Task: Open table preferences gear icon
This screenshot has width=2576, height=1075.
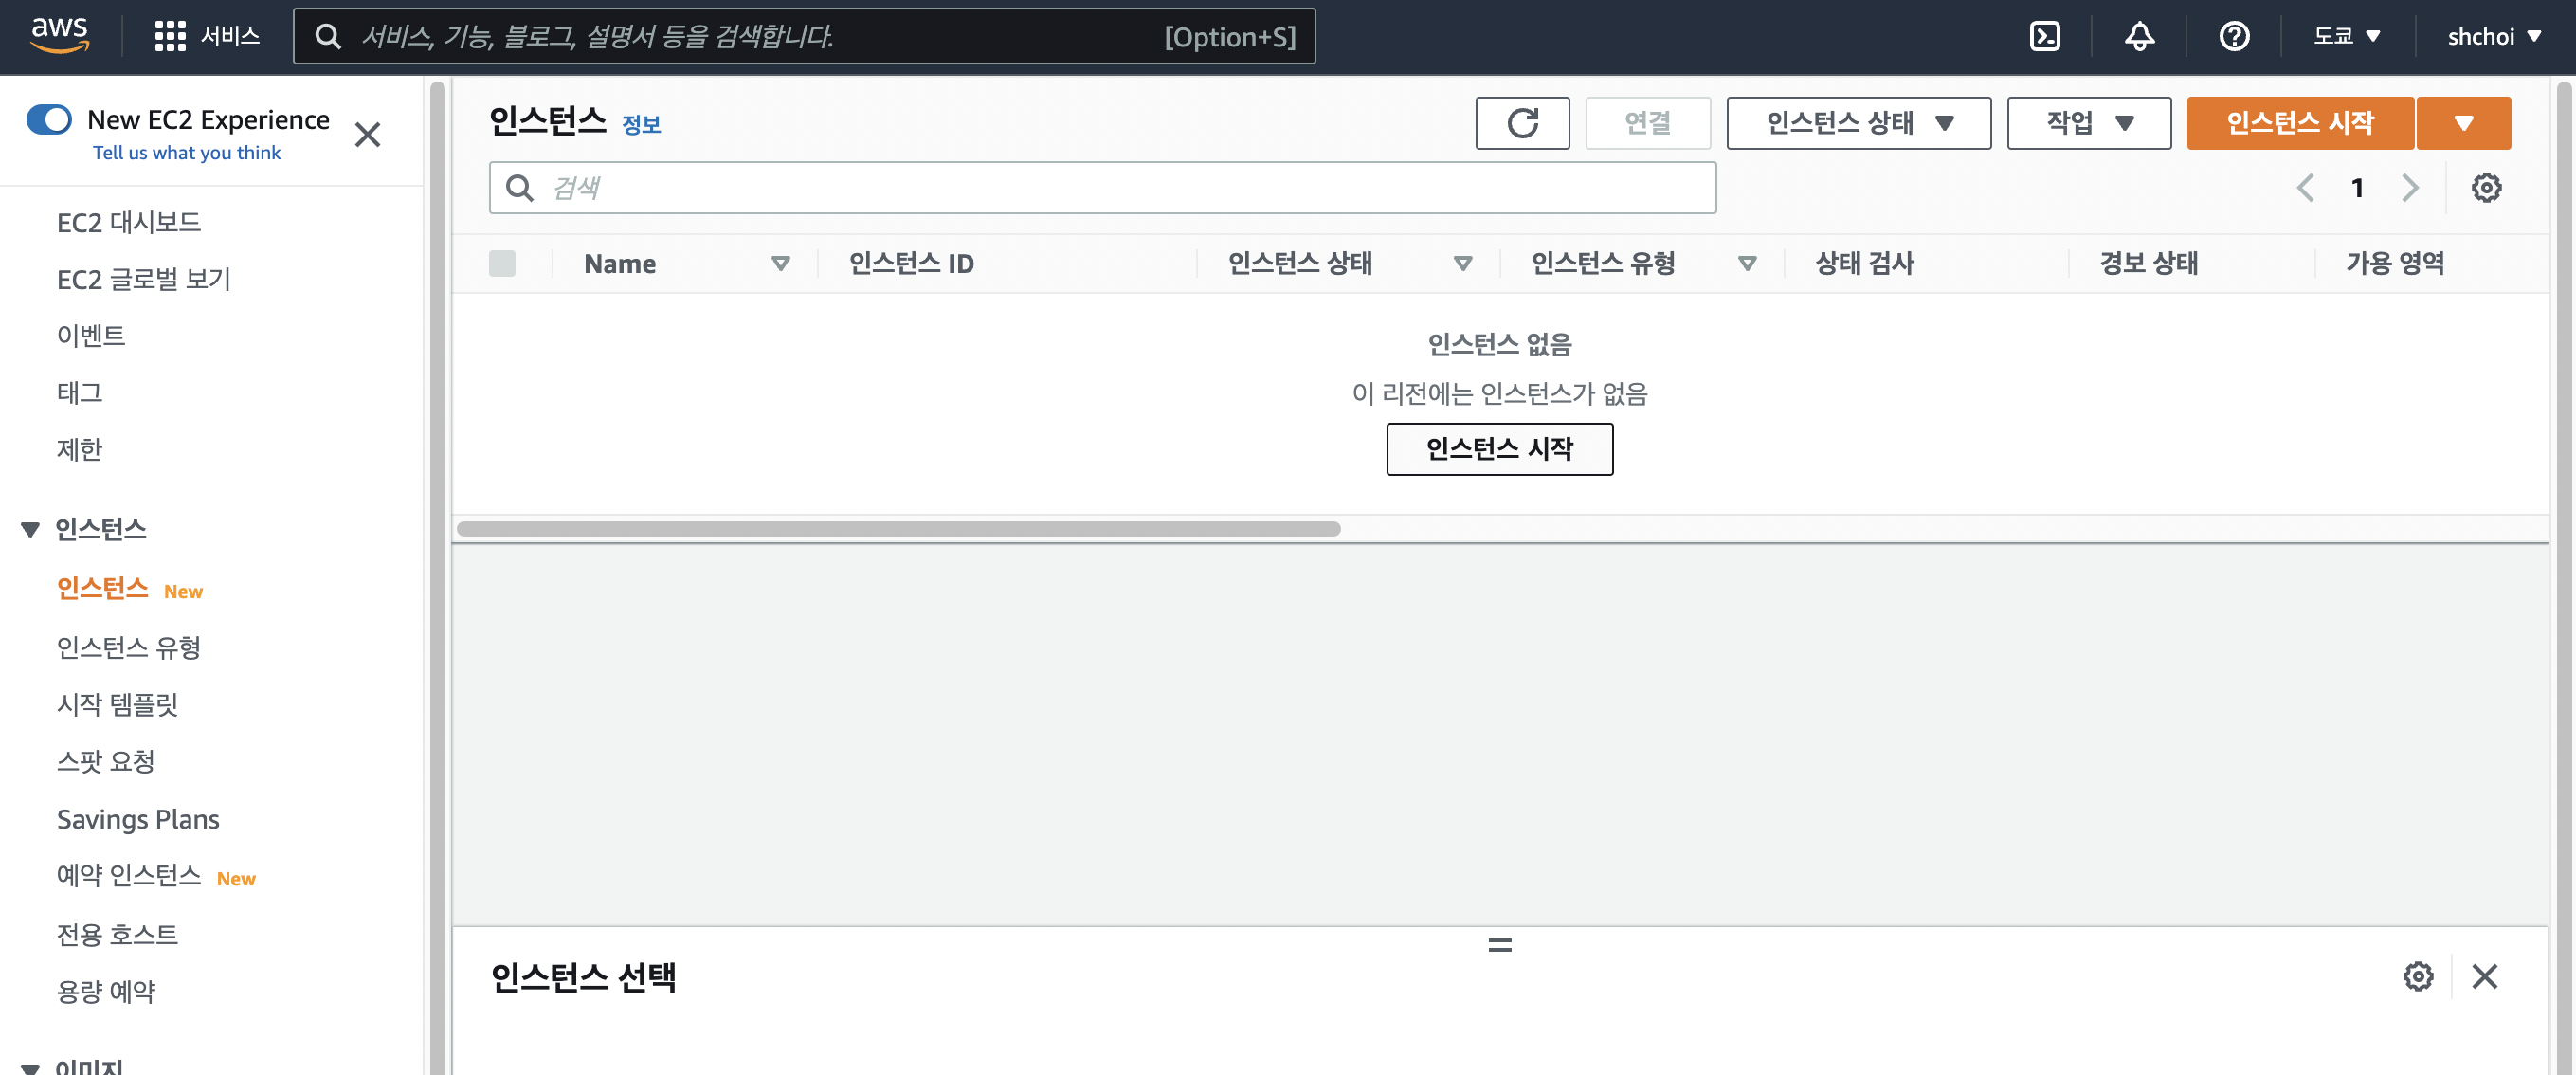Action: click(2486, 188)
